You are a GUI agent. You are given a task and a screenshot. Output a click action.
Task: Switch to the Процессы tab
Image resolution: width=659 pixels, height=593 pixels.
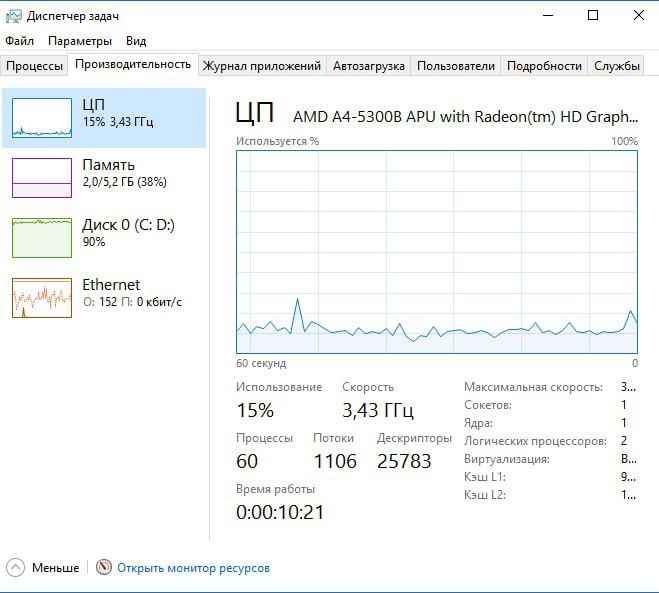pyautogui.click(x=34, y=66)
